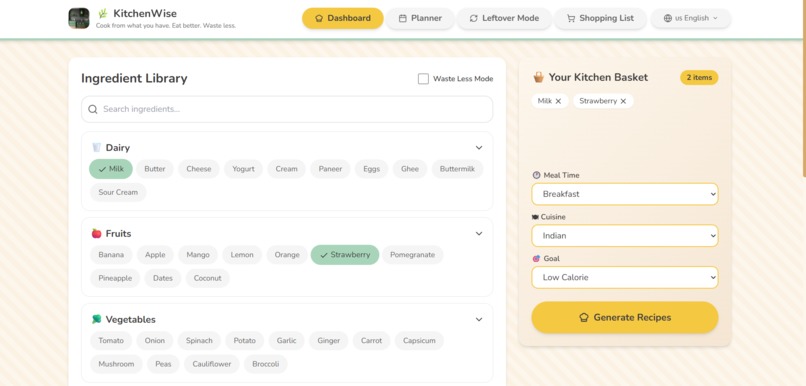Image resolution: width=806 pixels, height=386 pixels.
Task: Click the green leaf icon beside KitchenWise
Action: [x=103, y=13]
